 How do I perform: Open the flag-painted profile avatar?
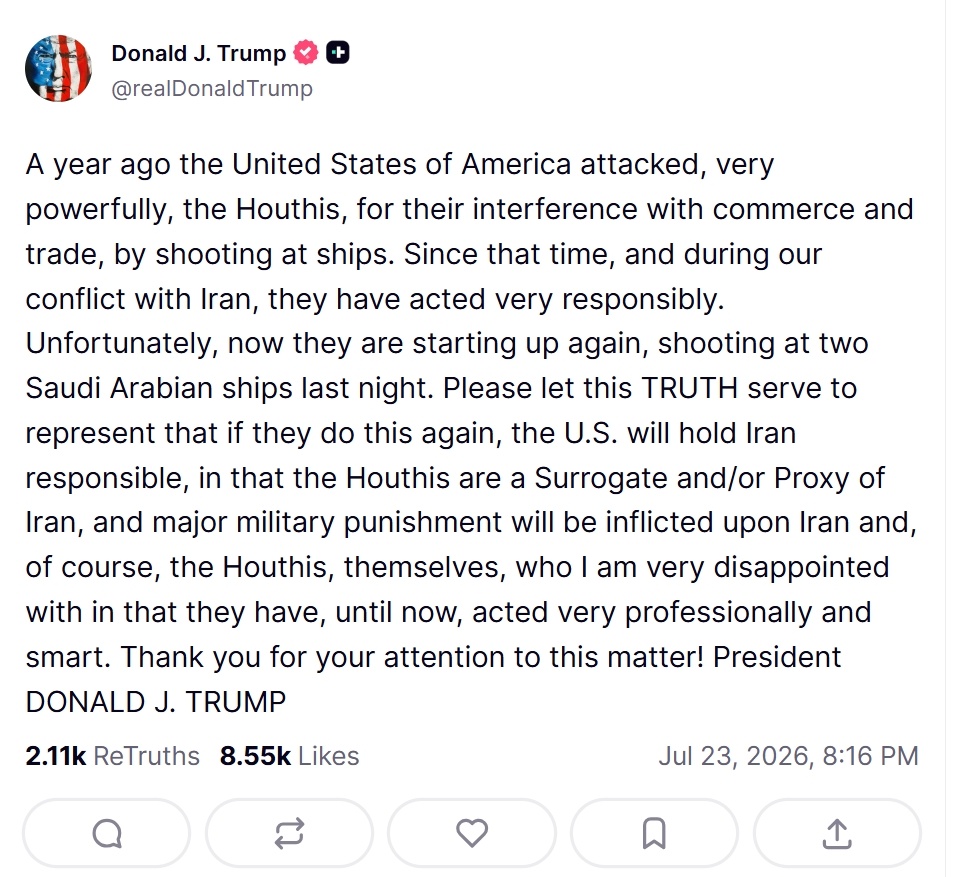click(x=58, y=68)
